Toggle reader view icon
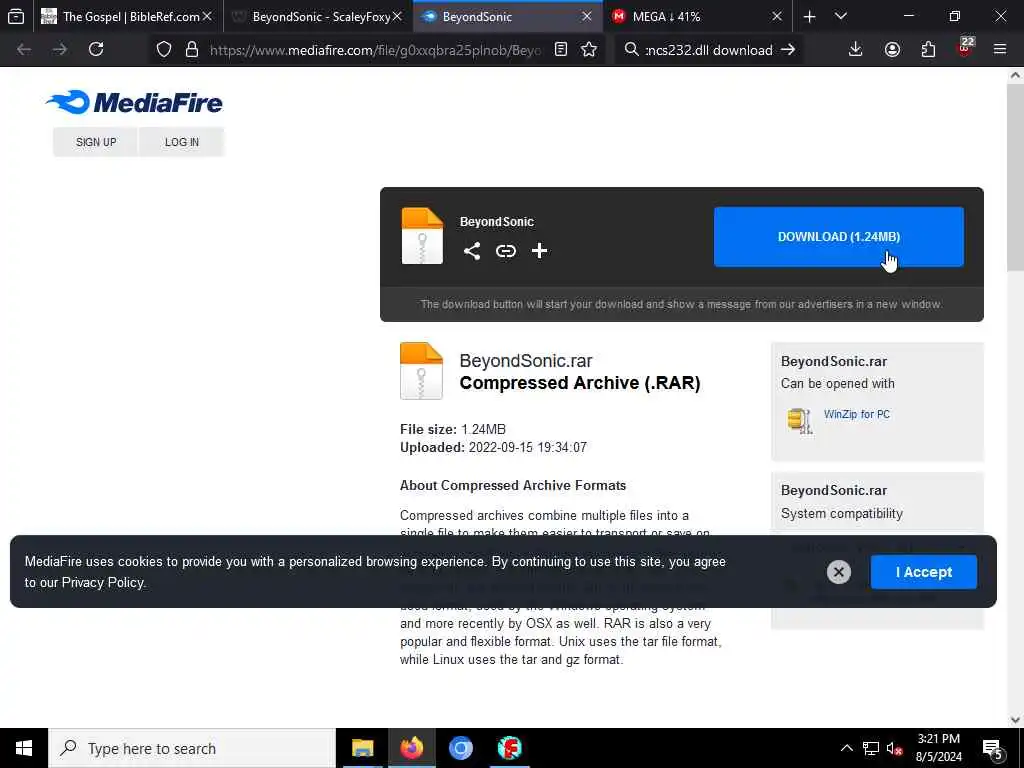 point(560,49)
